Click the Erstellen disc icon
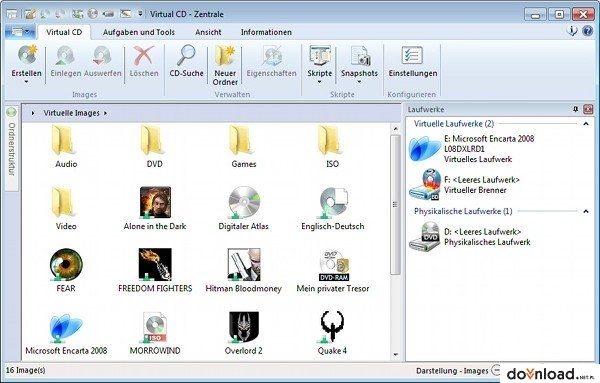This screenshot has height=383, width=600. pos(27,55)
